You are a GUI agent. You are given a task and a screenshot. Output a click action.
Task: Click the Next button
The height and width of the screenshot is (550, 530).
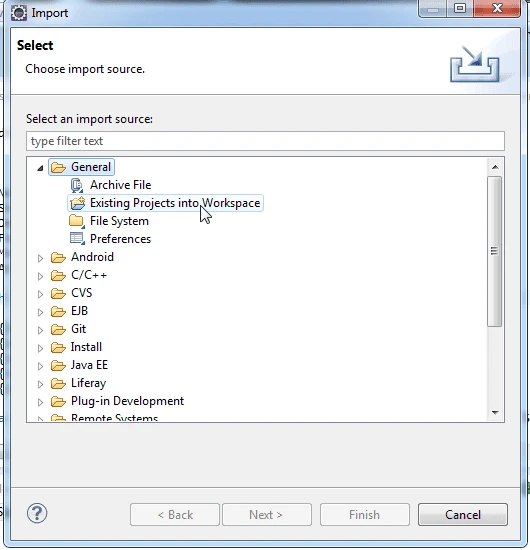coord(267,515)
